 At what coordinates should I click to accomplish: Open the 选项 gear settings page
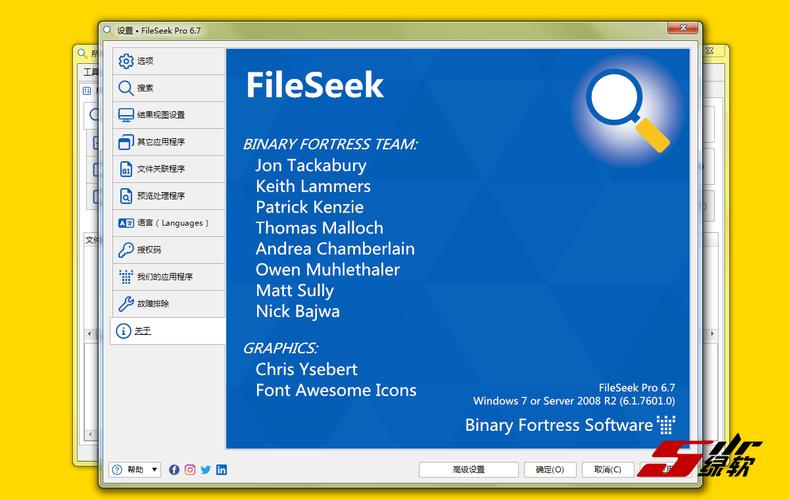click(x=169, y=61)
